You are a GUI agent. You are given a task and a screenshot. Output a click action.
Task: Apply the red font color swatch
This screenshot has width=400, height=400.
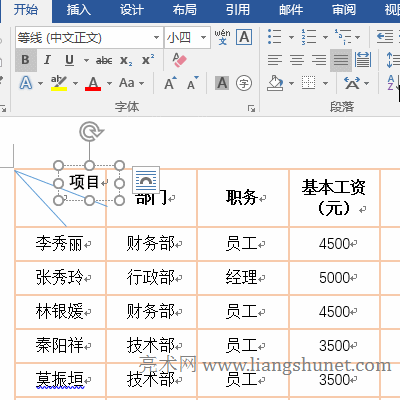93,83
